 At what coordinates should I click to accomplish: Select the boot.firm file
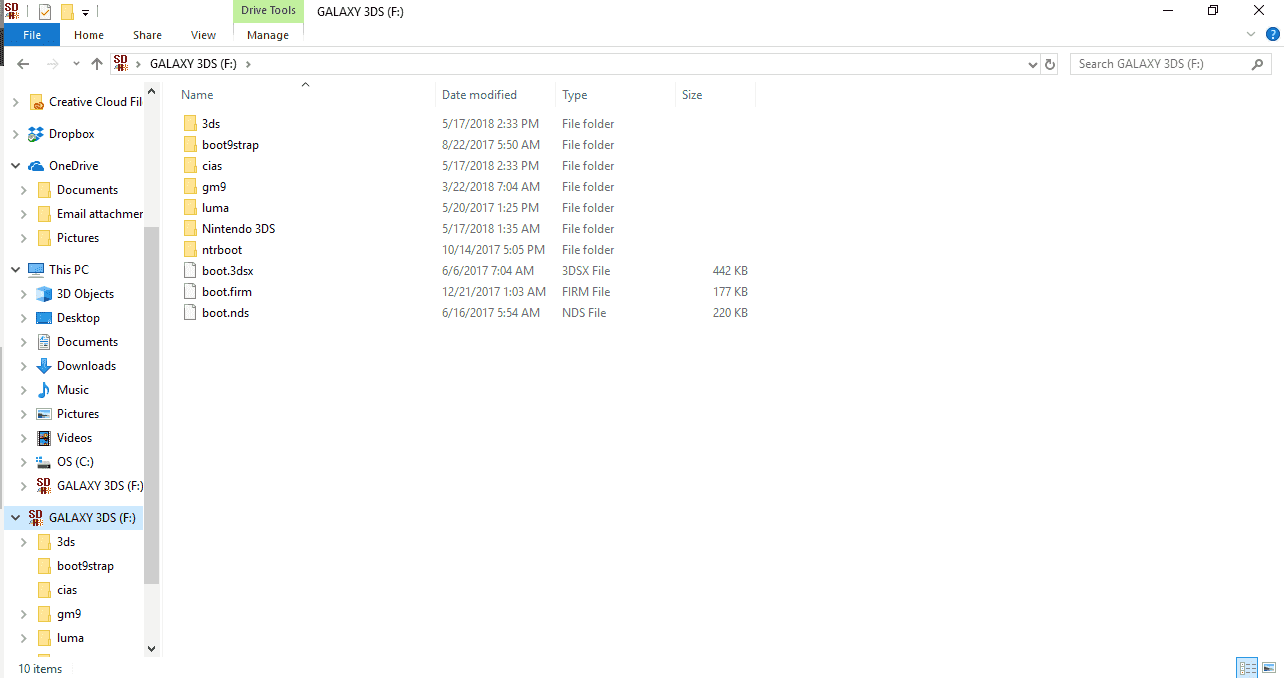point(227,292)
